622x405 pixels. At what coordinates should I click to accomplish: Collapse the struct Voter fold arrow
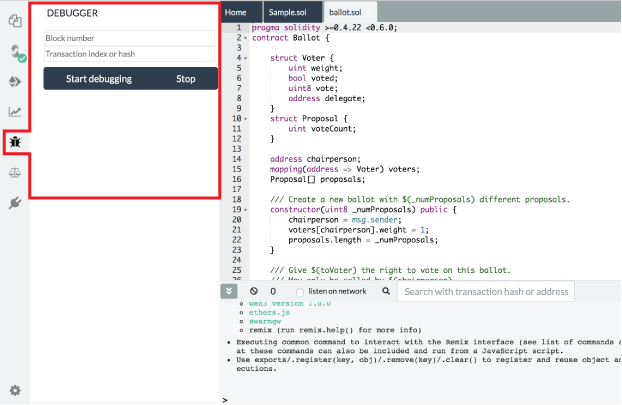point(246,58)
